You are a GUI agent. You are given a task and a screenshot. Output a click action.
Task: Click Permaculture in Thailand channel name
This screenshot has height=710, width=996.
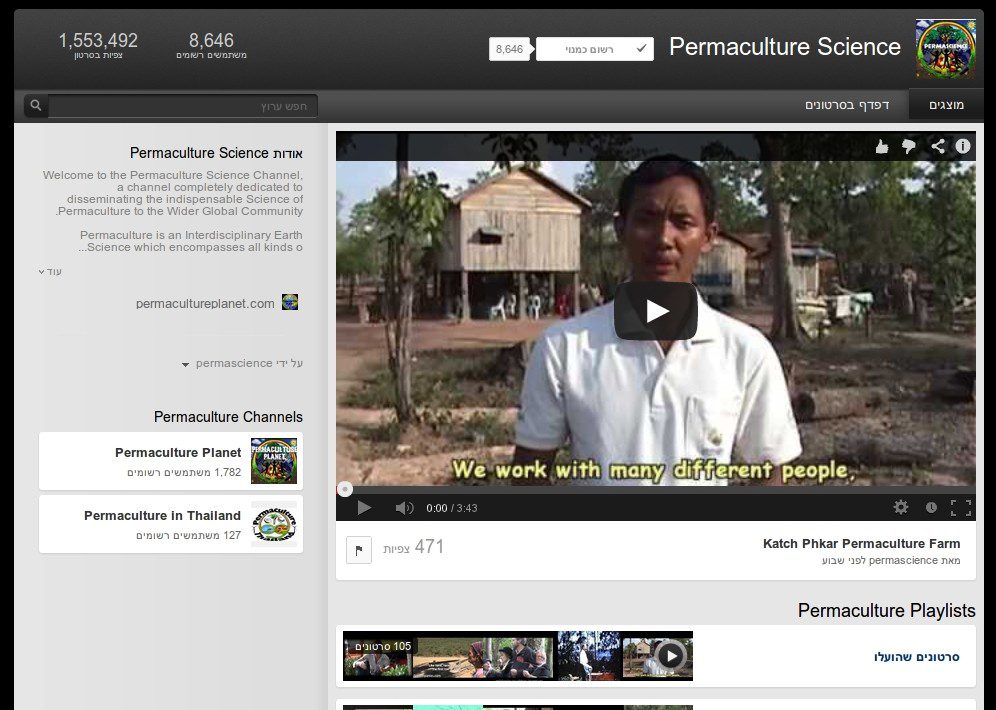(162, 515)
